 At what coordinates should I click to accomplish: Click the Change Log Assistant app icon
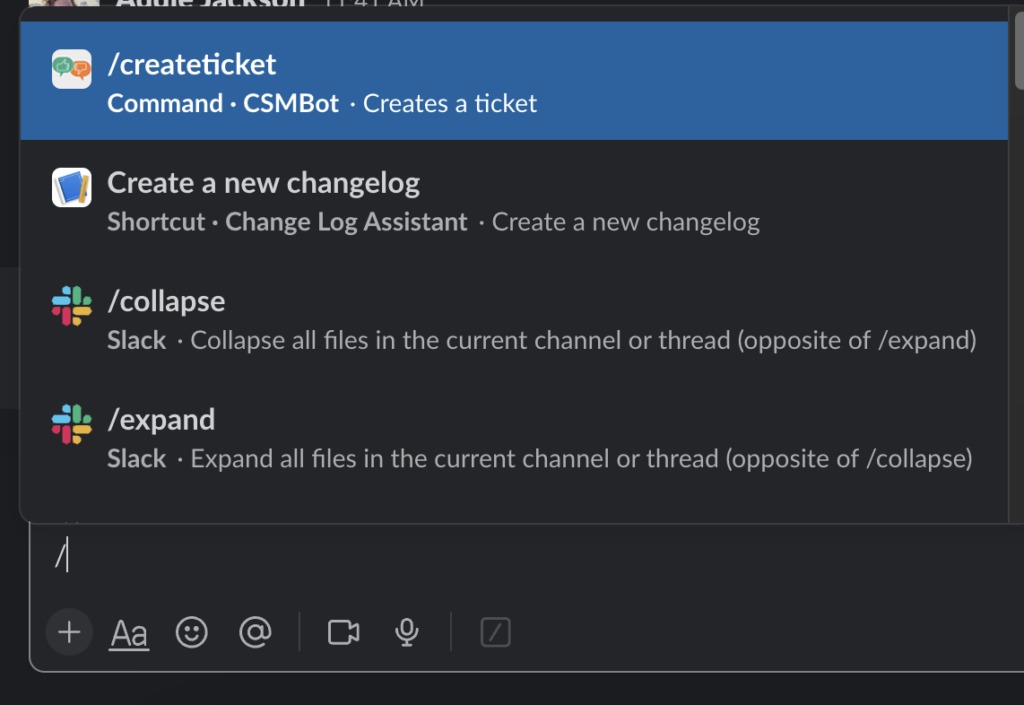click(71, 188)
